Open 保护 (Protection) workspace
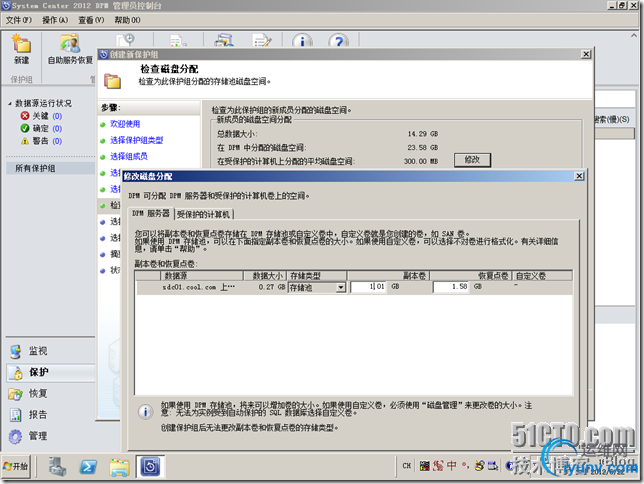Image resolution: width=644 pixels, height=484 pixels. click(x=51, y=372)
